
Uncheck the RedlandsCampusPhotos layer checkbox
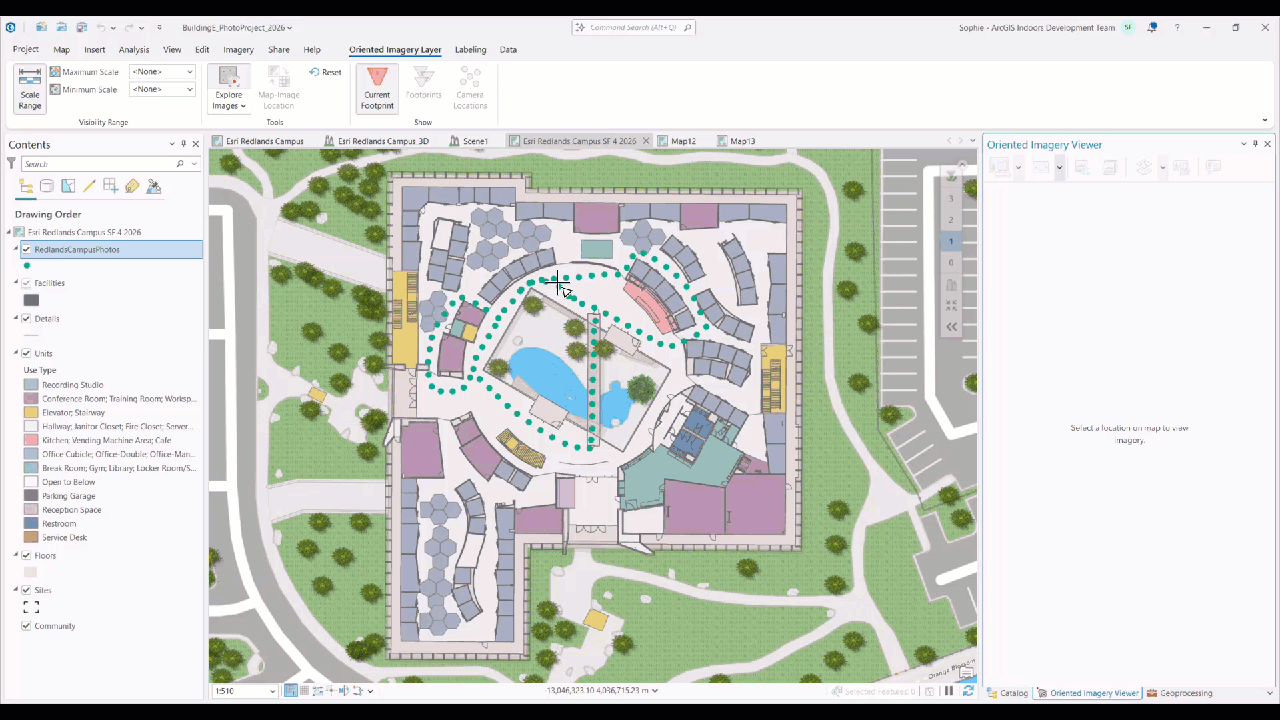(27, 250)
